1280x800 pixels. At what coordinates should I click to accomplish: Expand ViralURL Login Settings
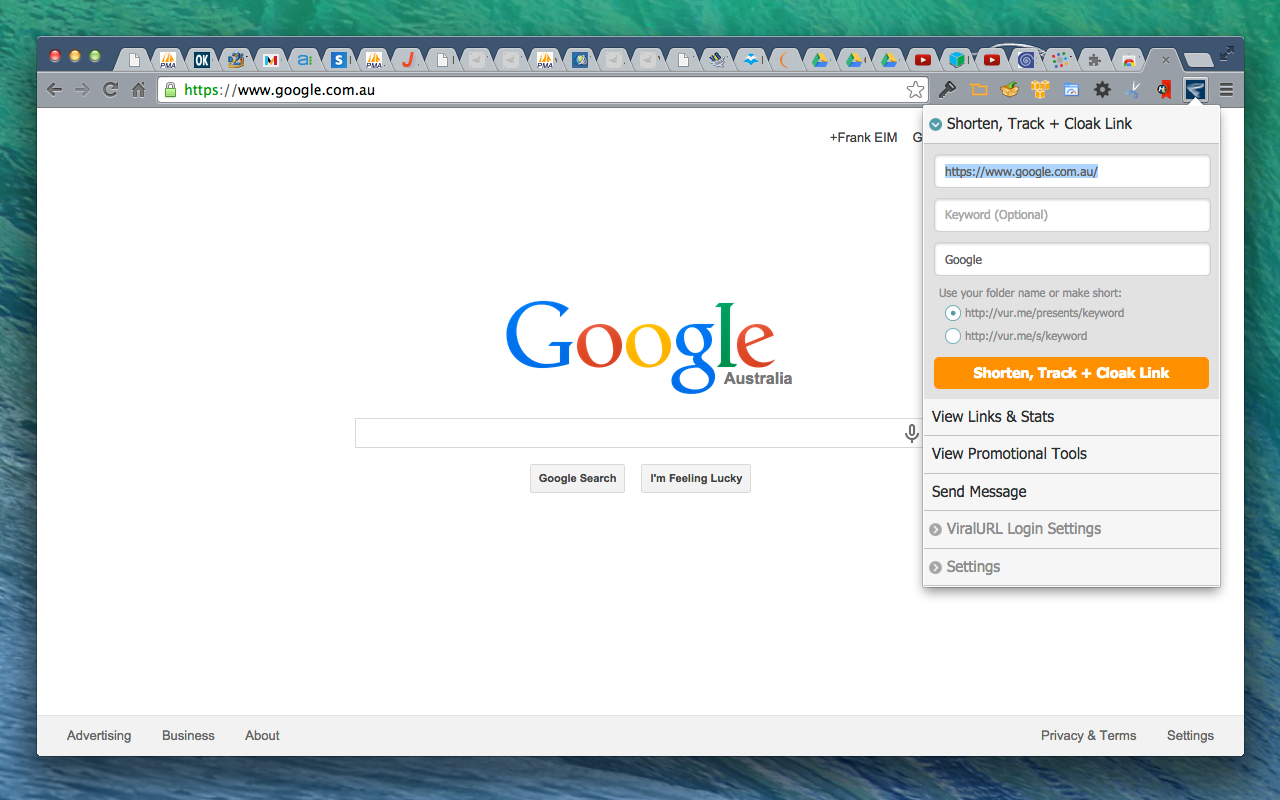[1022, 529]
